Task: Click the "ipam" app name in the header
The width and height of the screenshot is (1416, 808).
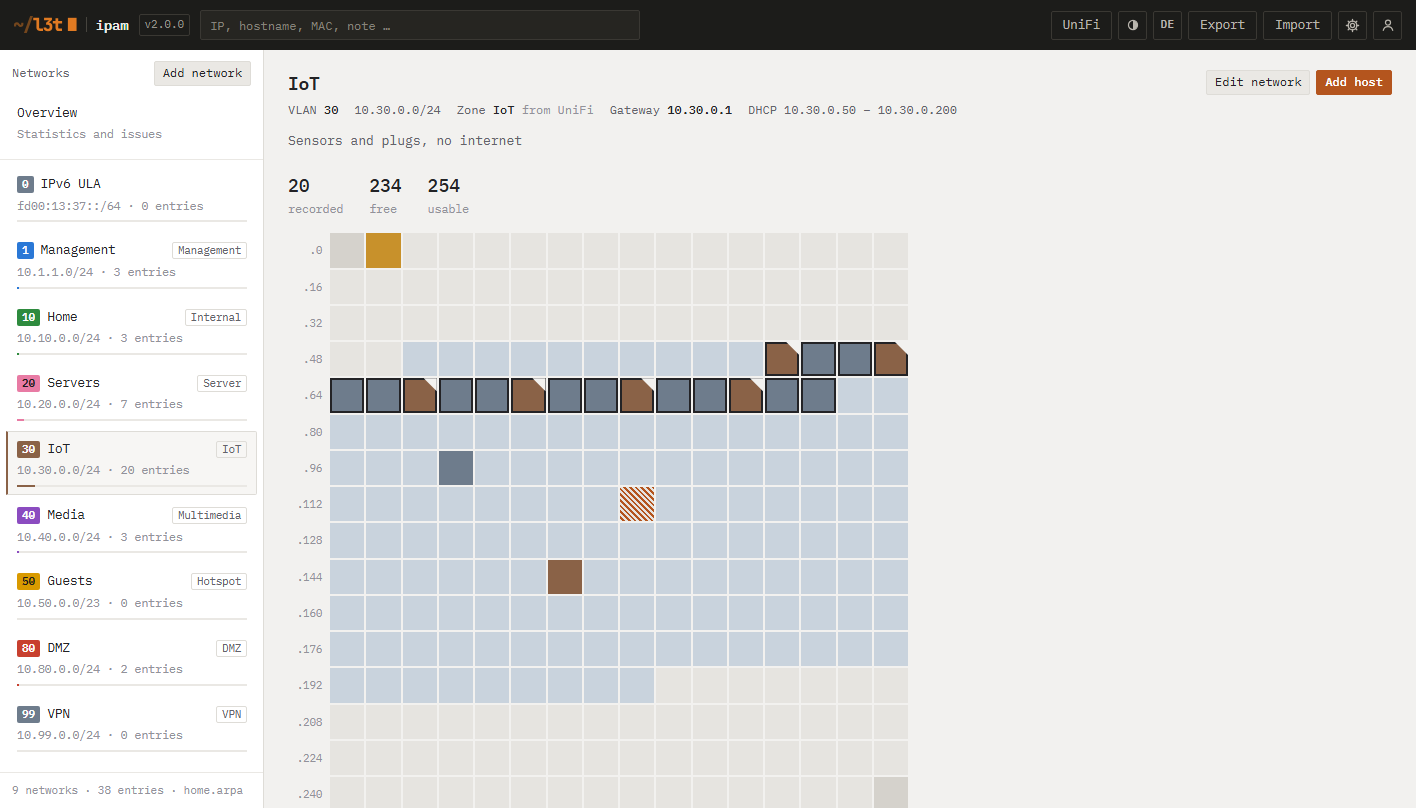Action: 113,25
